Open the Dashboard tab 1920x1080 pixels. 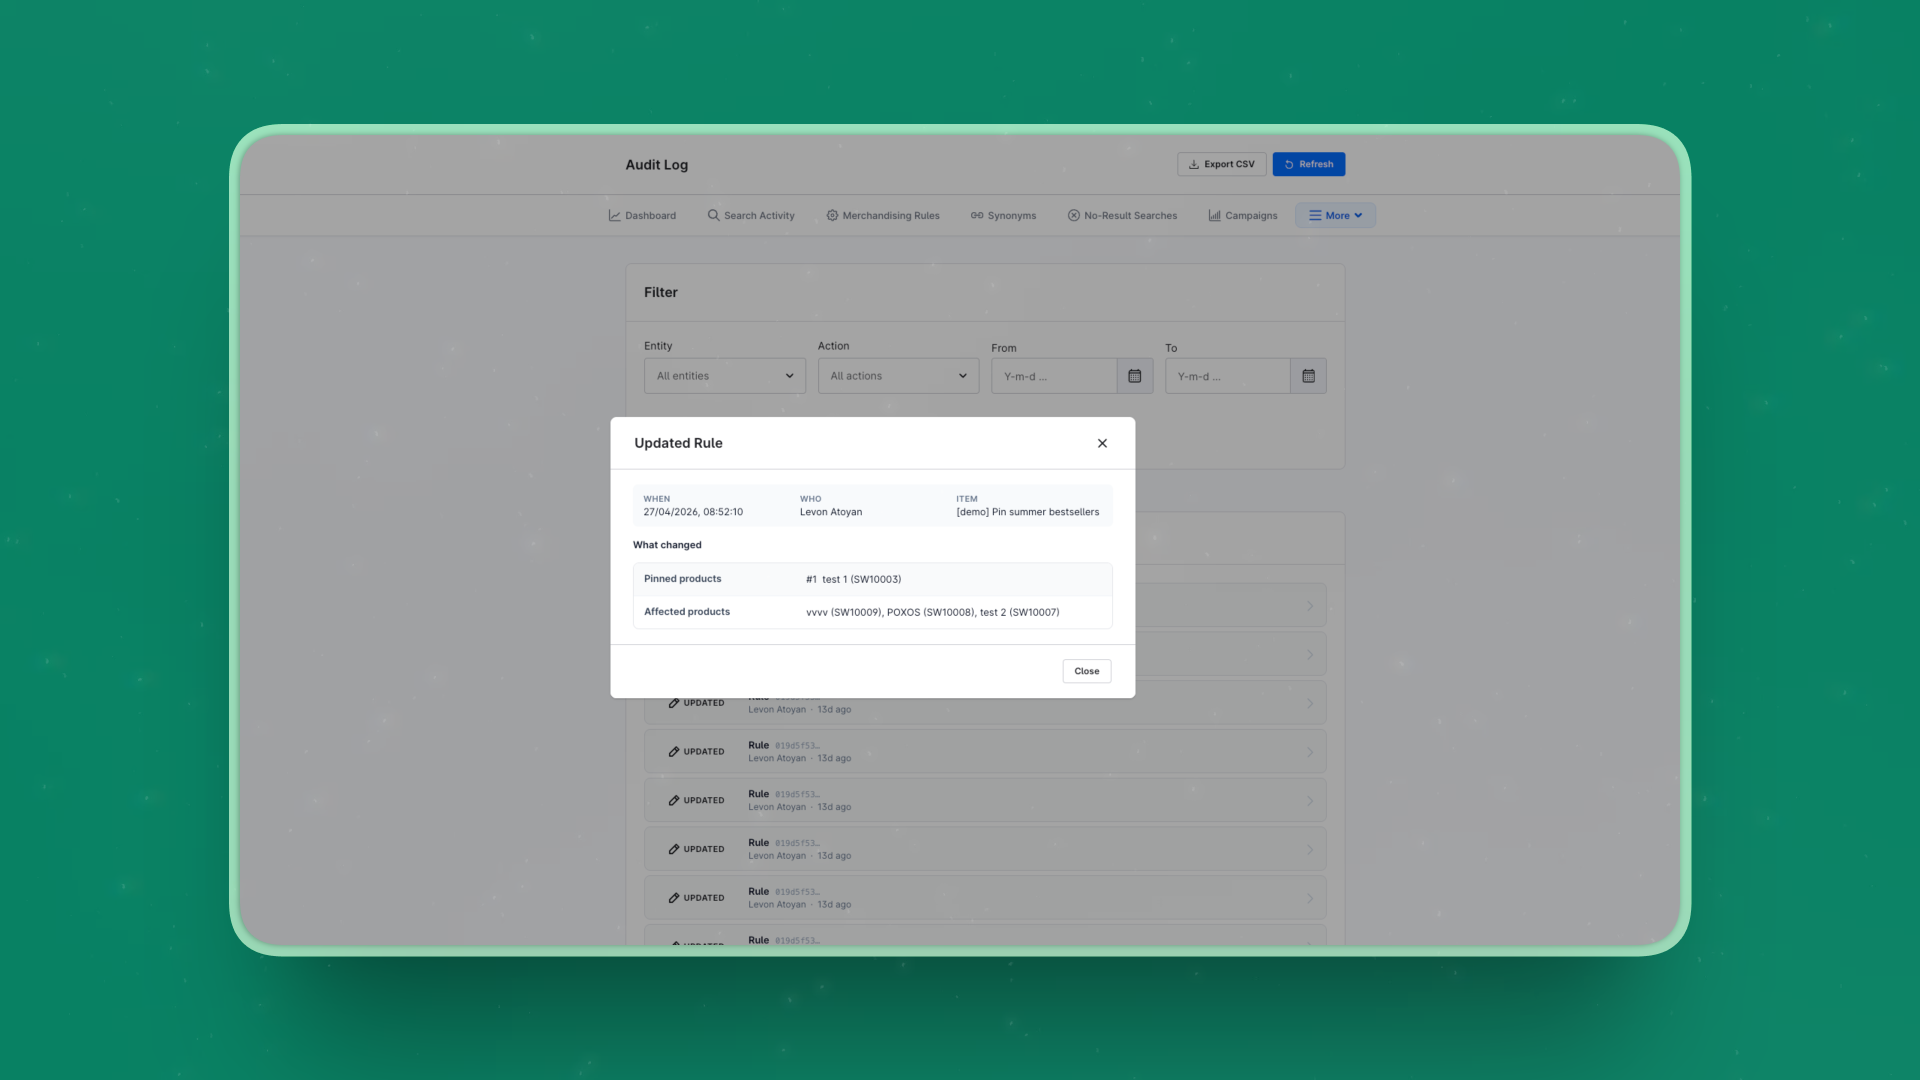642,215
